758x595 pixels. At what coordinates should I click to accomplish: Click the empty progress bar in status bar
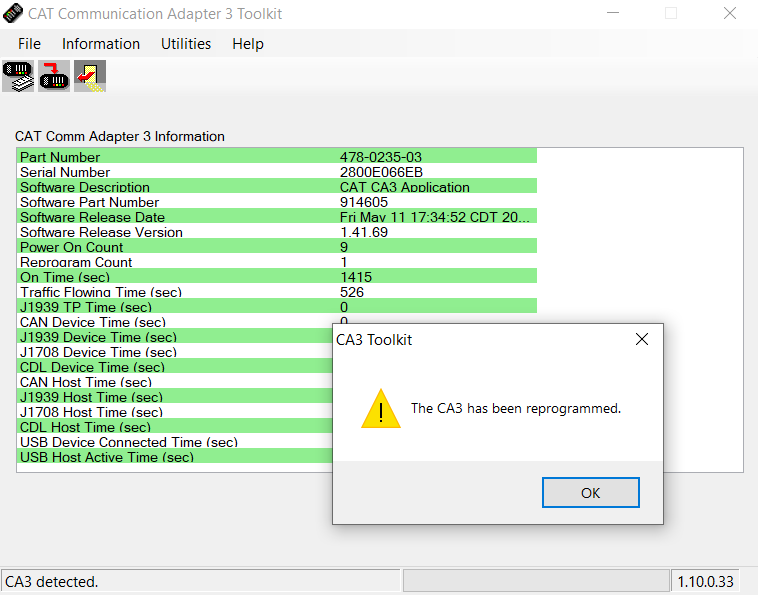pyautogui.click(x=536, y=580)
